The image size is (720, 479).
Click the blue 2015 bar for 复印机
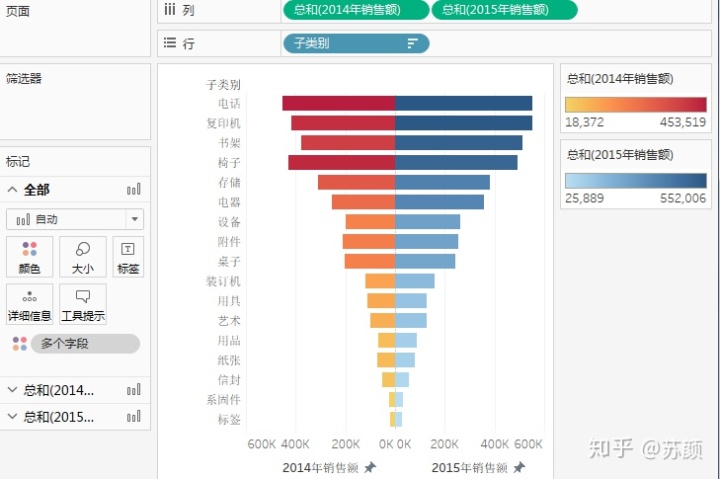(464, 123)
